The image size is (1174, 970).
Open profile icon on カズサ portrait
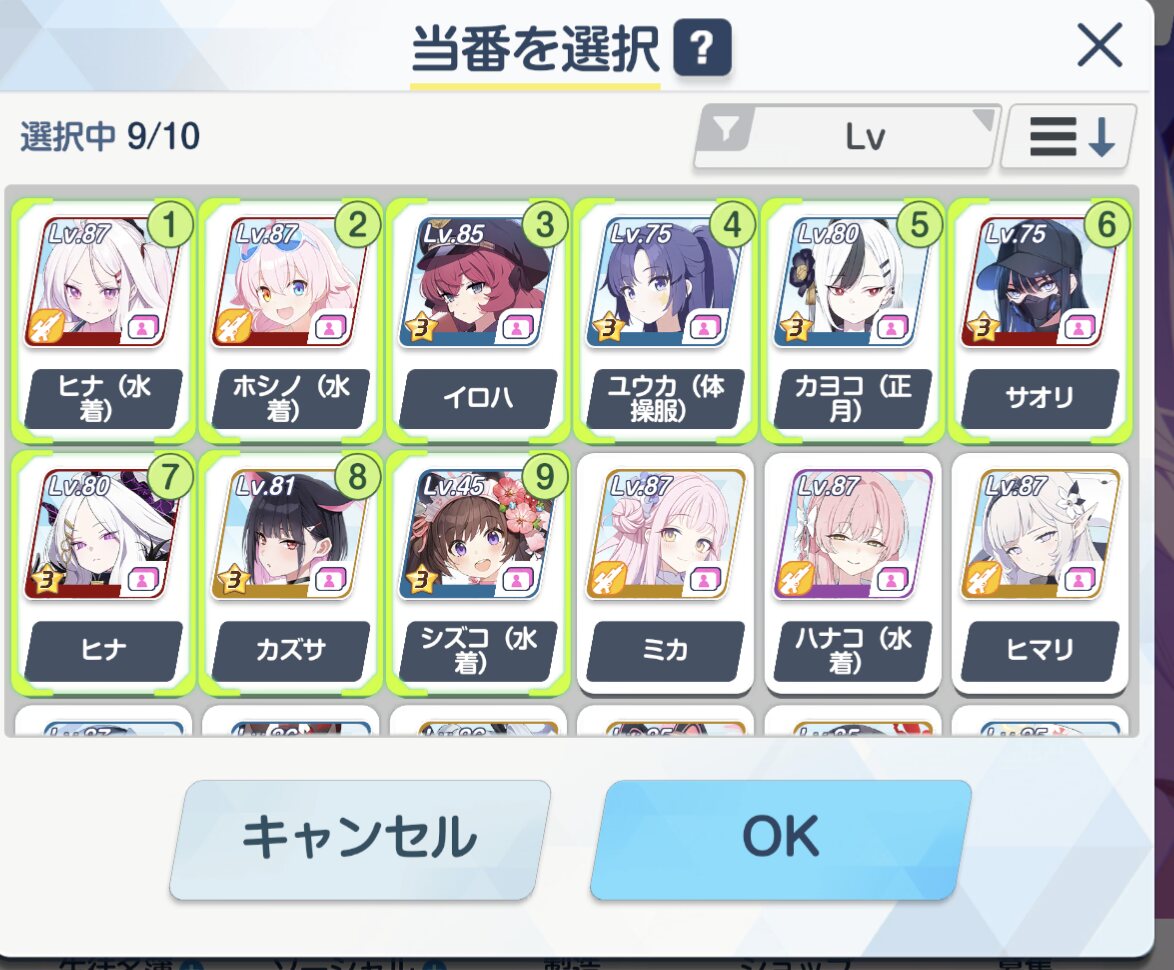pyautogui.click(x=331, y=580)
